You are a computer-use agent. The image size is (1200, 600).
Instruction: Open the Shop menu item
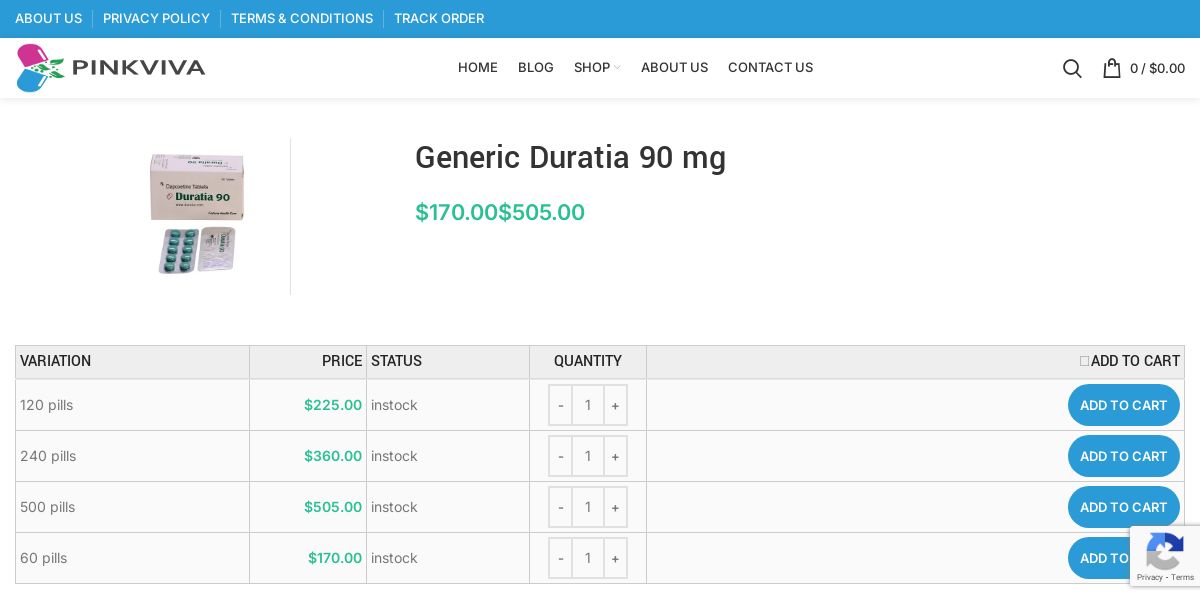592,68
